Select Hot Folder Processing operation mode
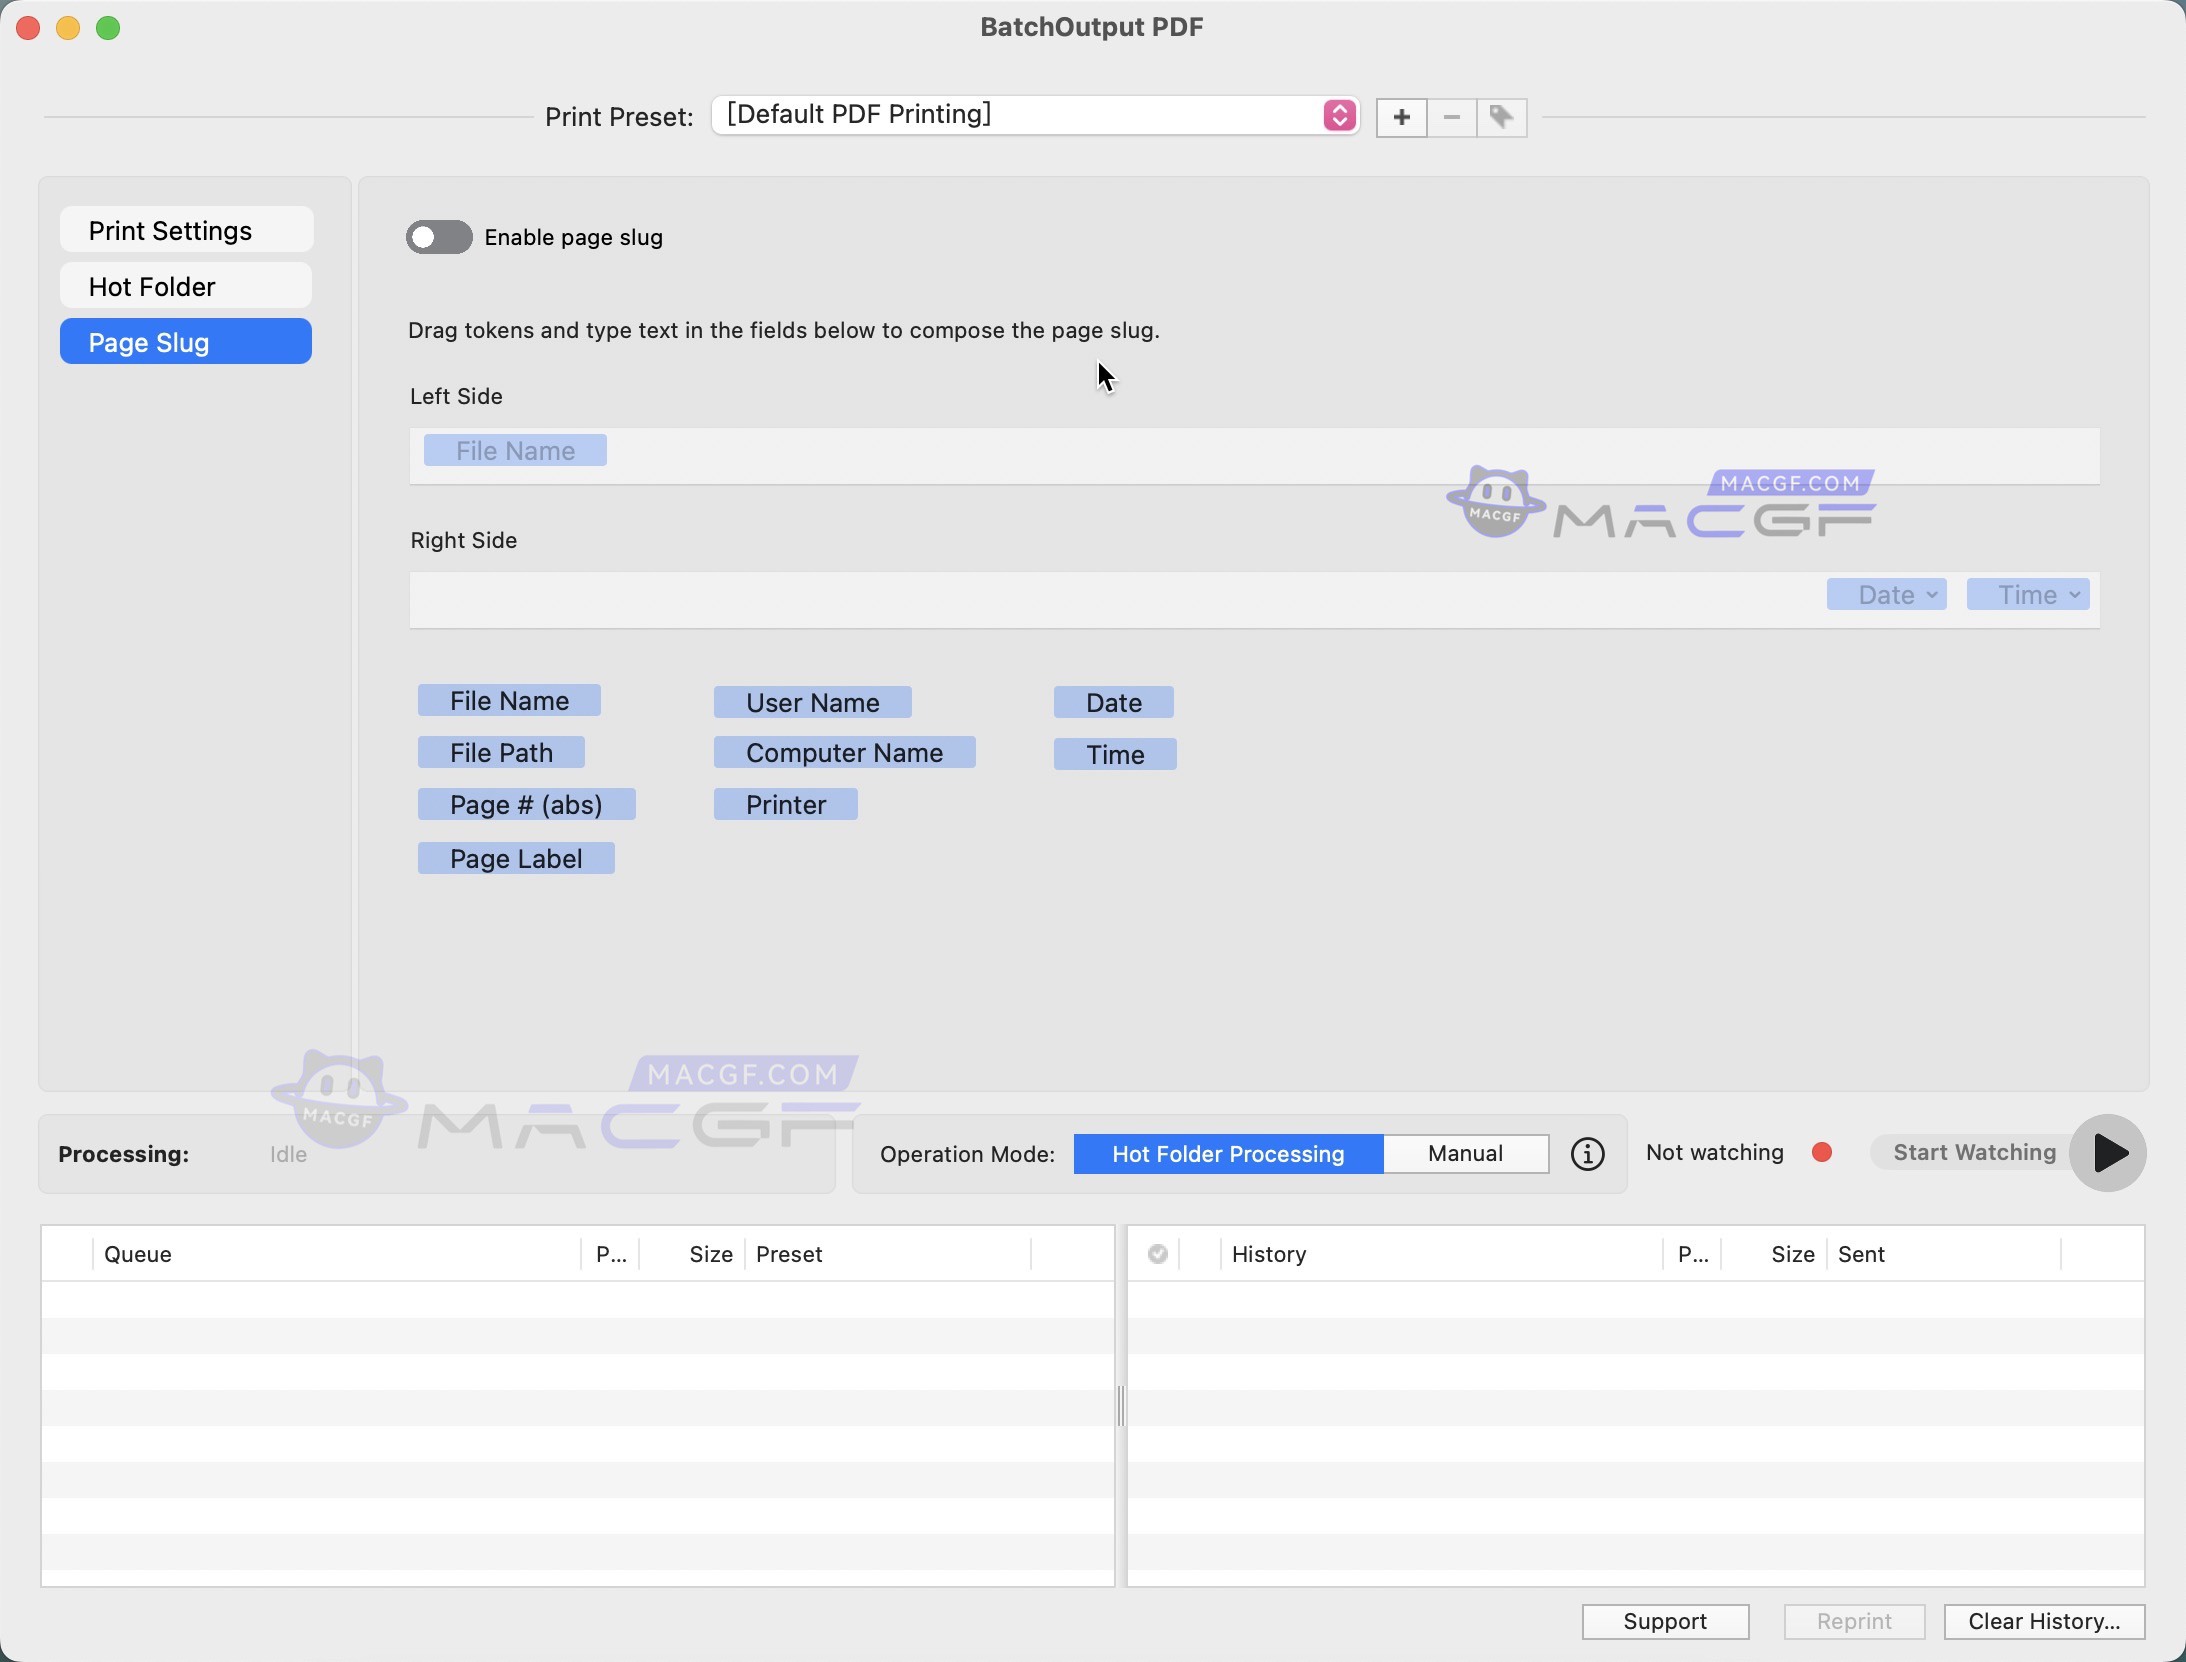Screen dimensions: 2186x1662 tap(1227, 1153)
